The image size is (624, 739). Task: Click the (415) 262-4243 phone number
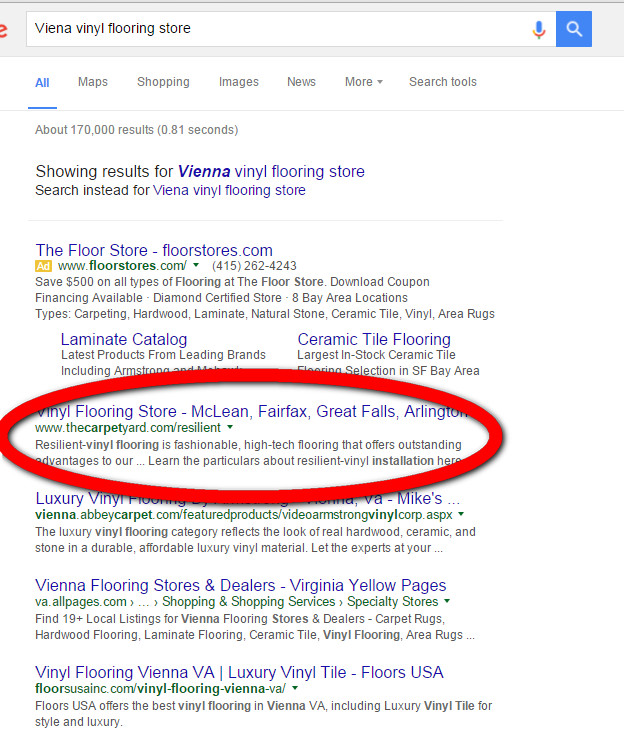coord(254,266)
